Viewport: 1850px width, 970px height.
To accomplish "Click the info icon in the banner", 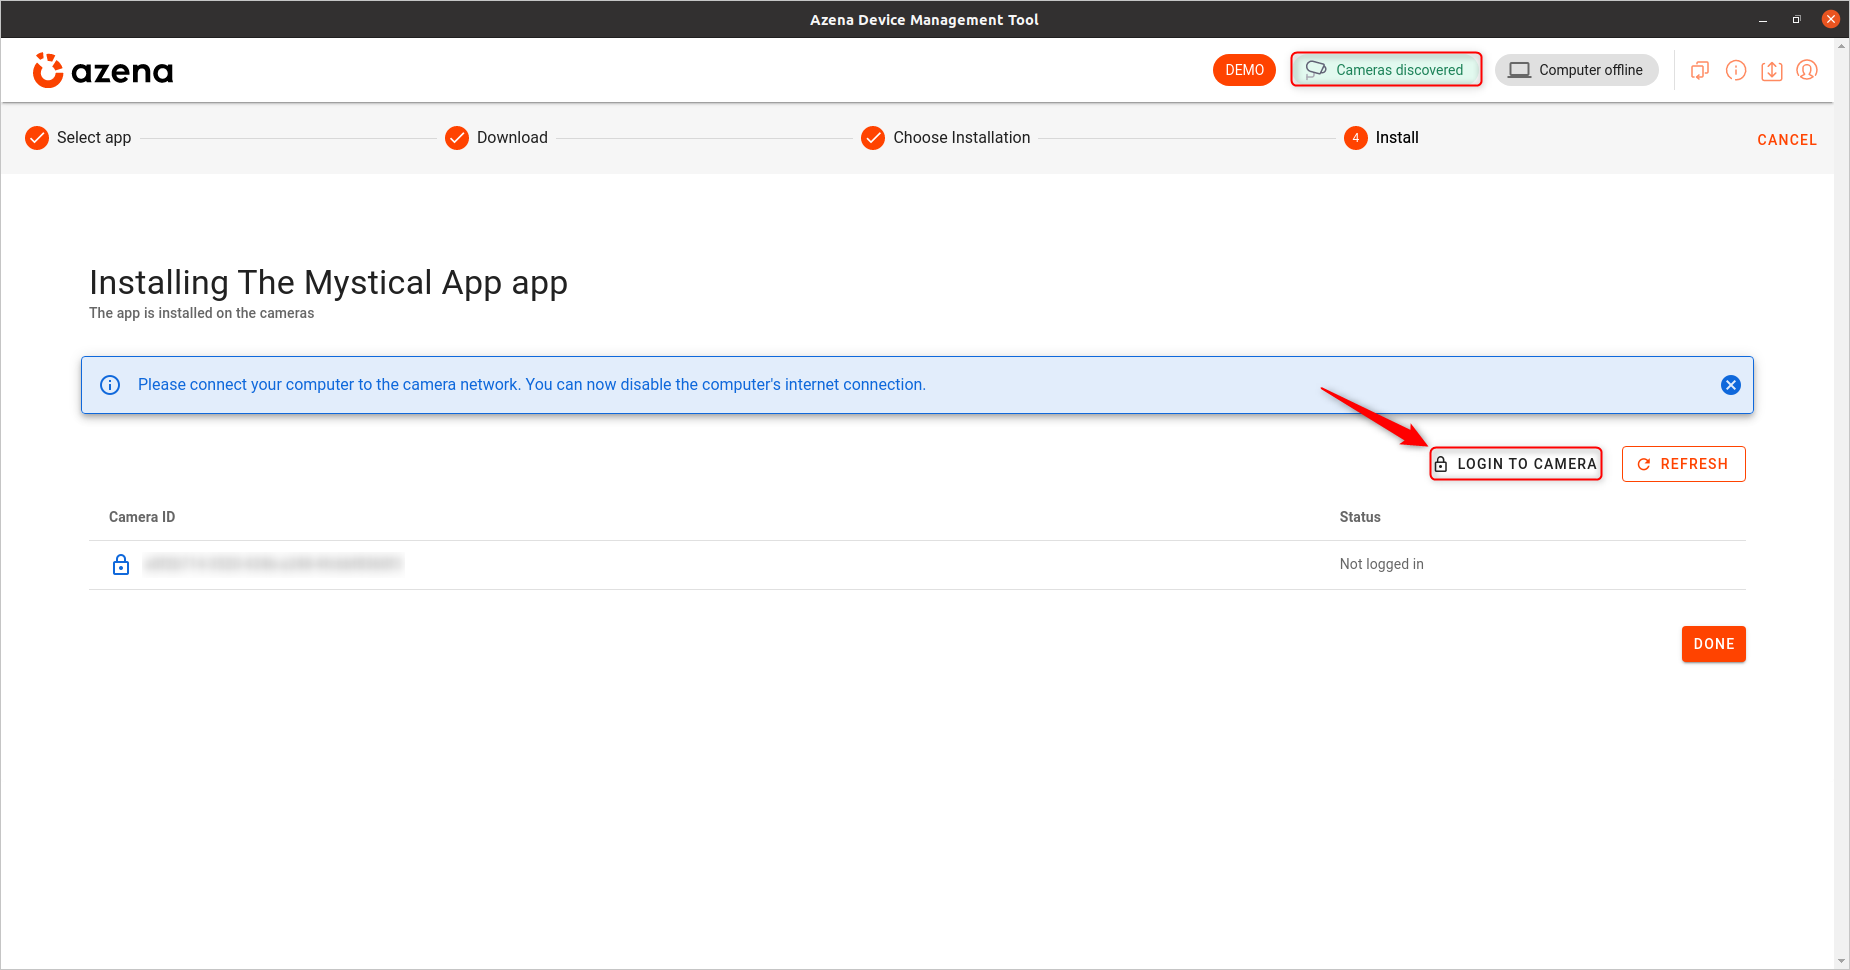I will (110, 385).
